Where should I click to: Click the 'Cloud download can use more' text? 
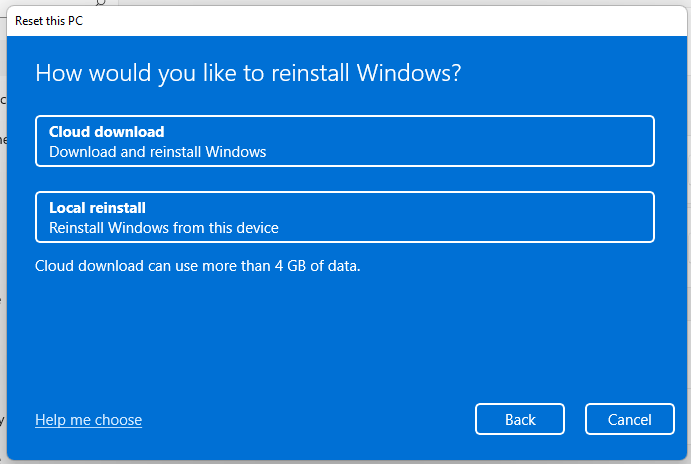point(127,266)
